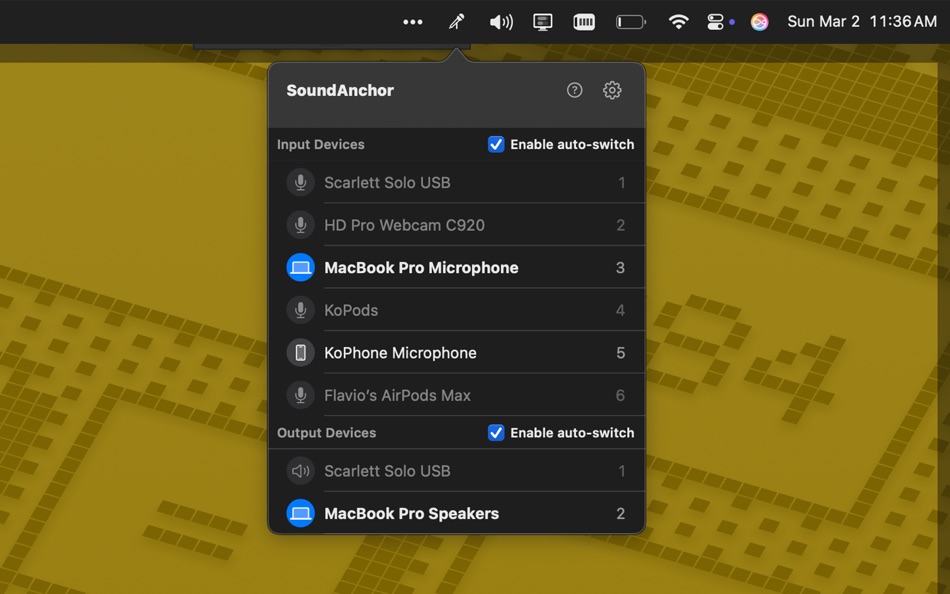The width and height of the screenshot is (950, 594).
Task: Open the display menu bar icon
Action: tap(542, 22)
